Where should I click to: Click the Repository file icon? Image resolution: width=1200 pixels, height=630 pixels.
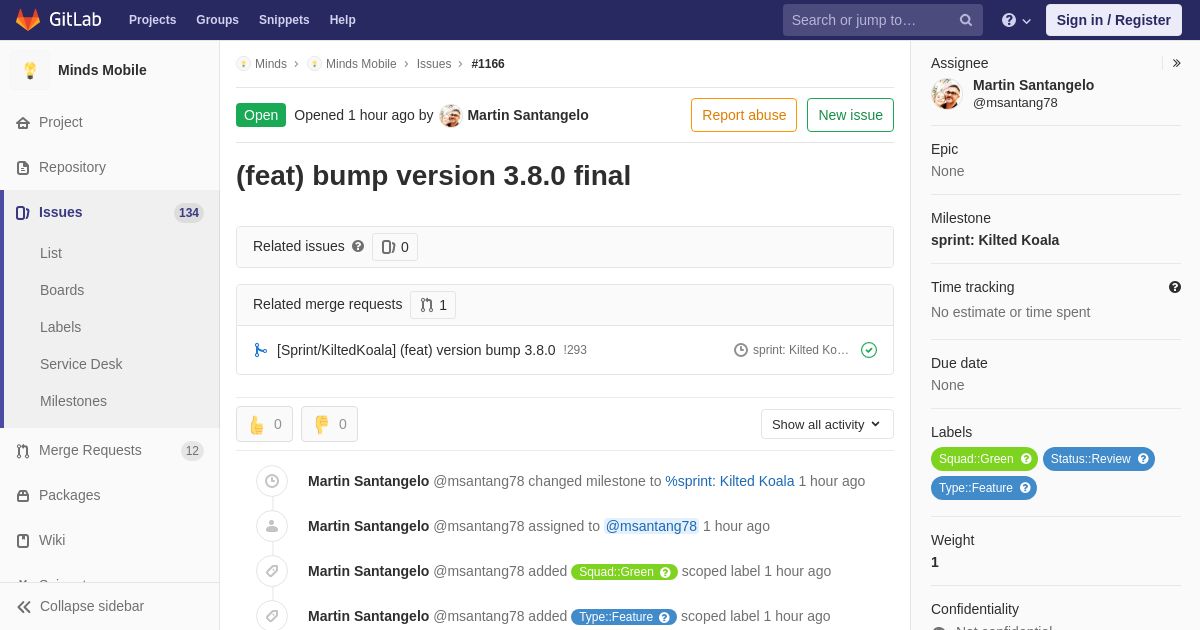coord(23,168)
